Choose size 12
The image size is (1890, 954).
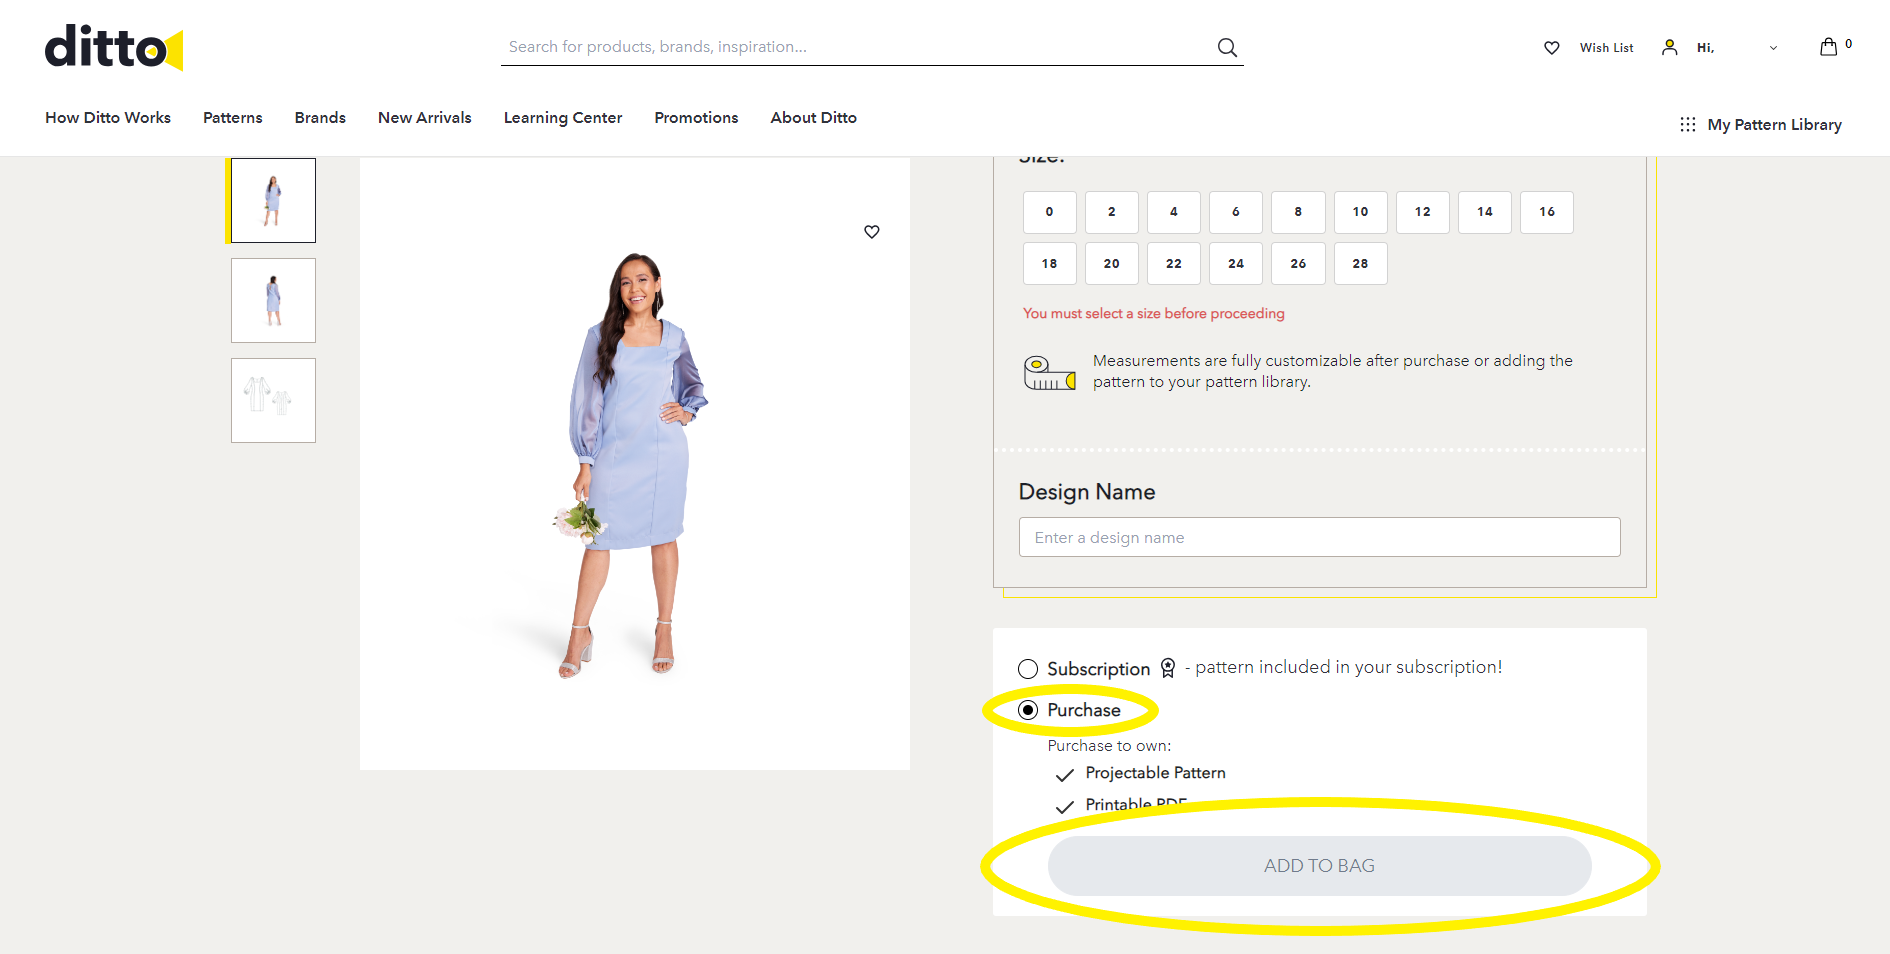[1423, 212]
